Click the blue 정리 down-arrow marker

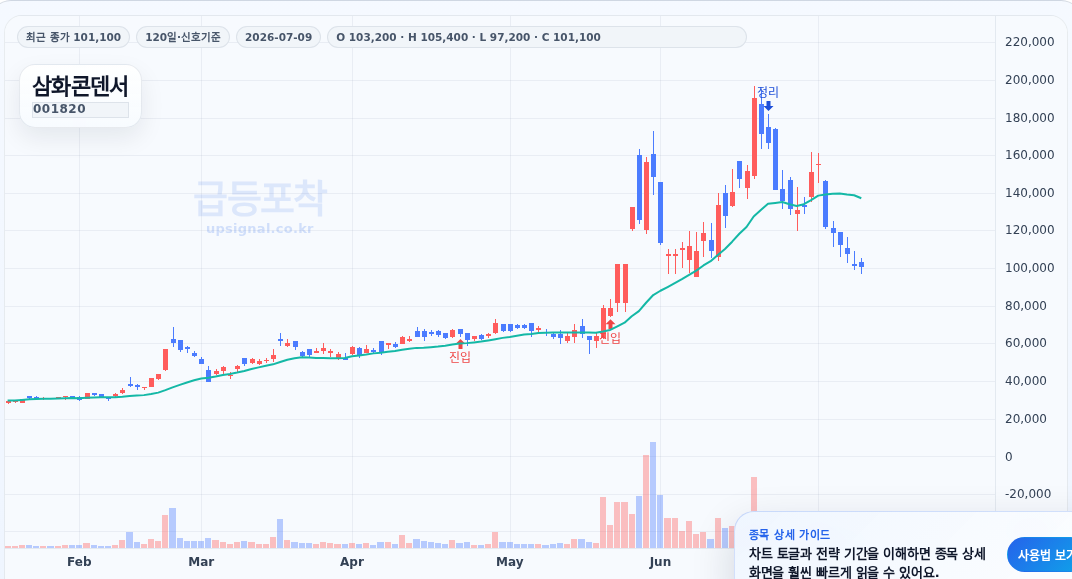(x=768, y=105)
